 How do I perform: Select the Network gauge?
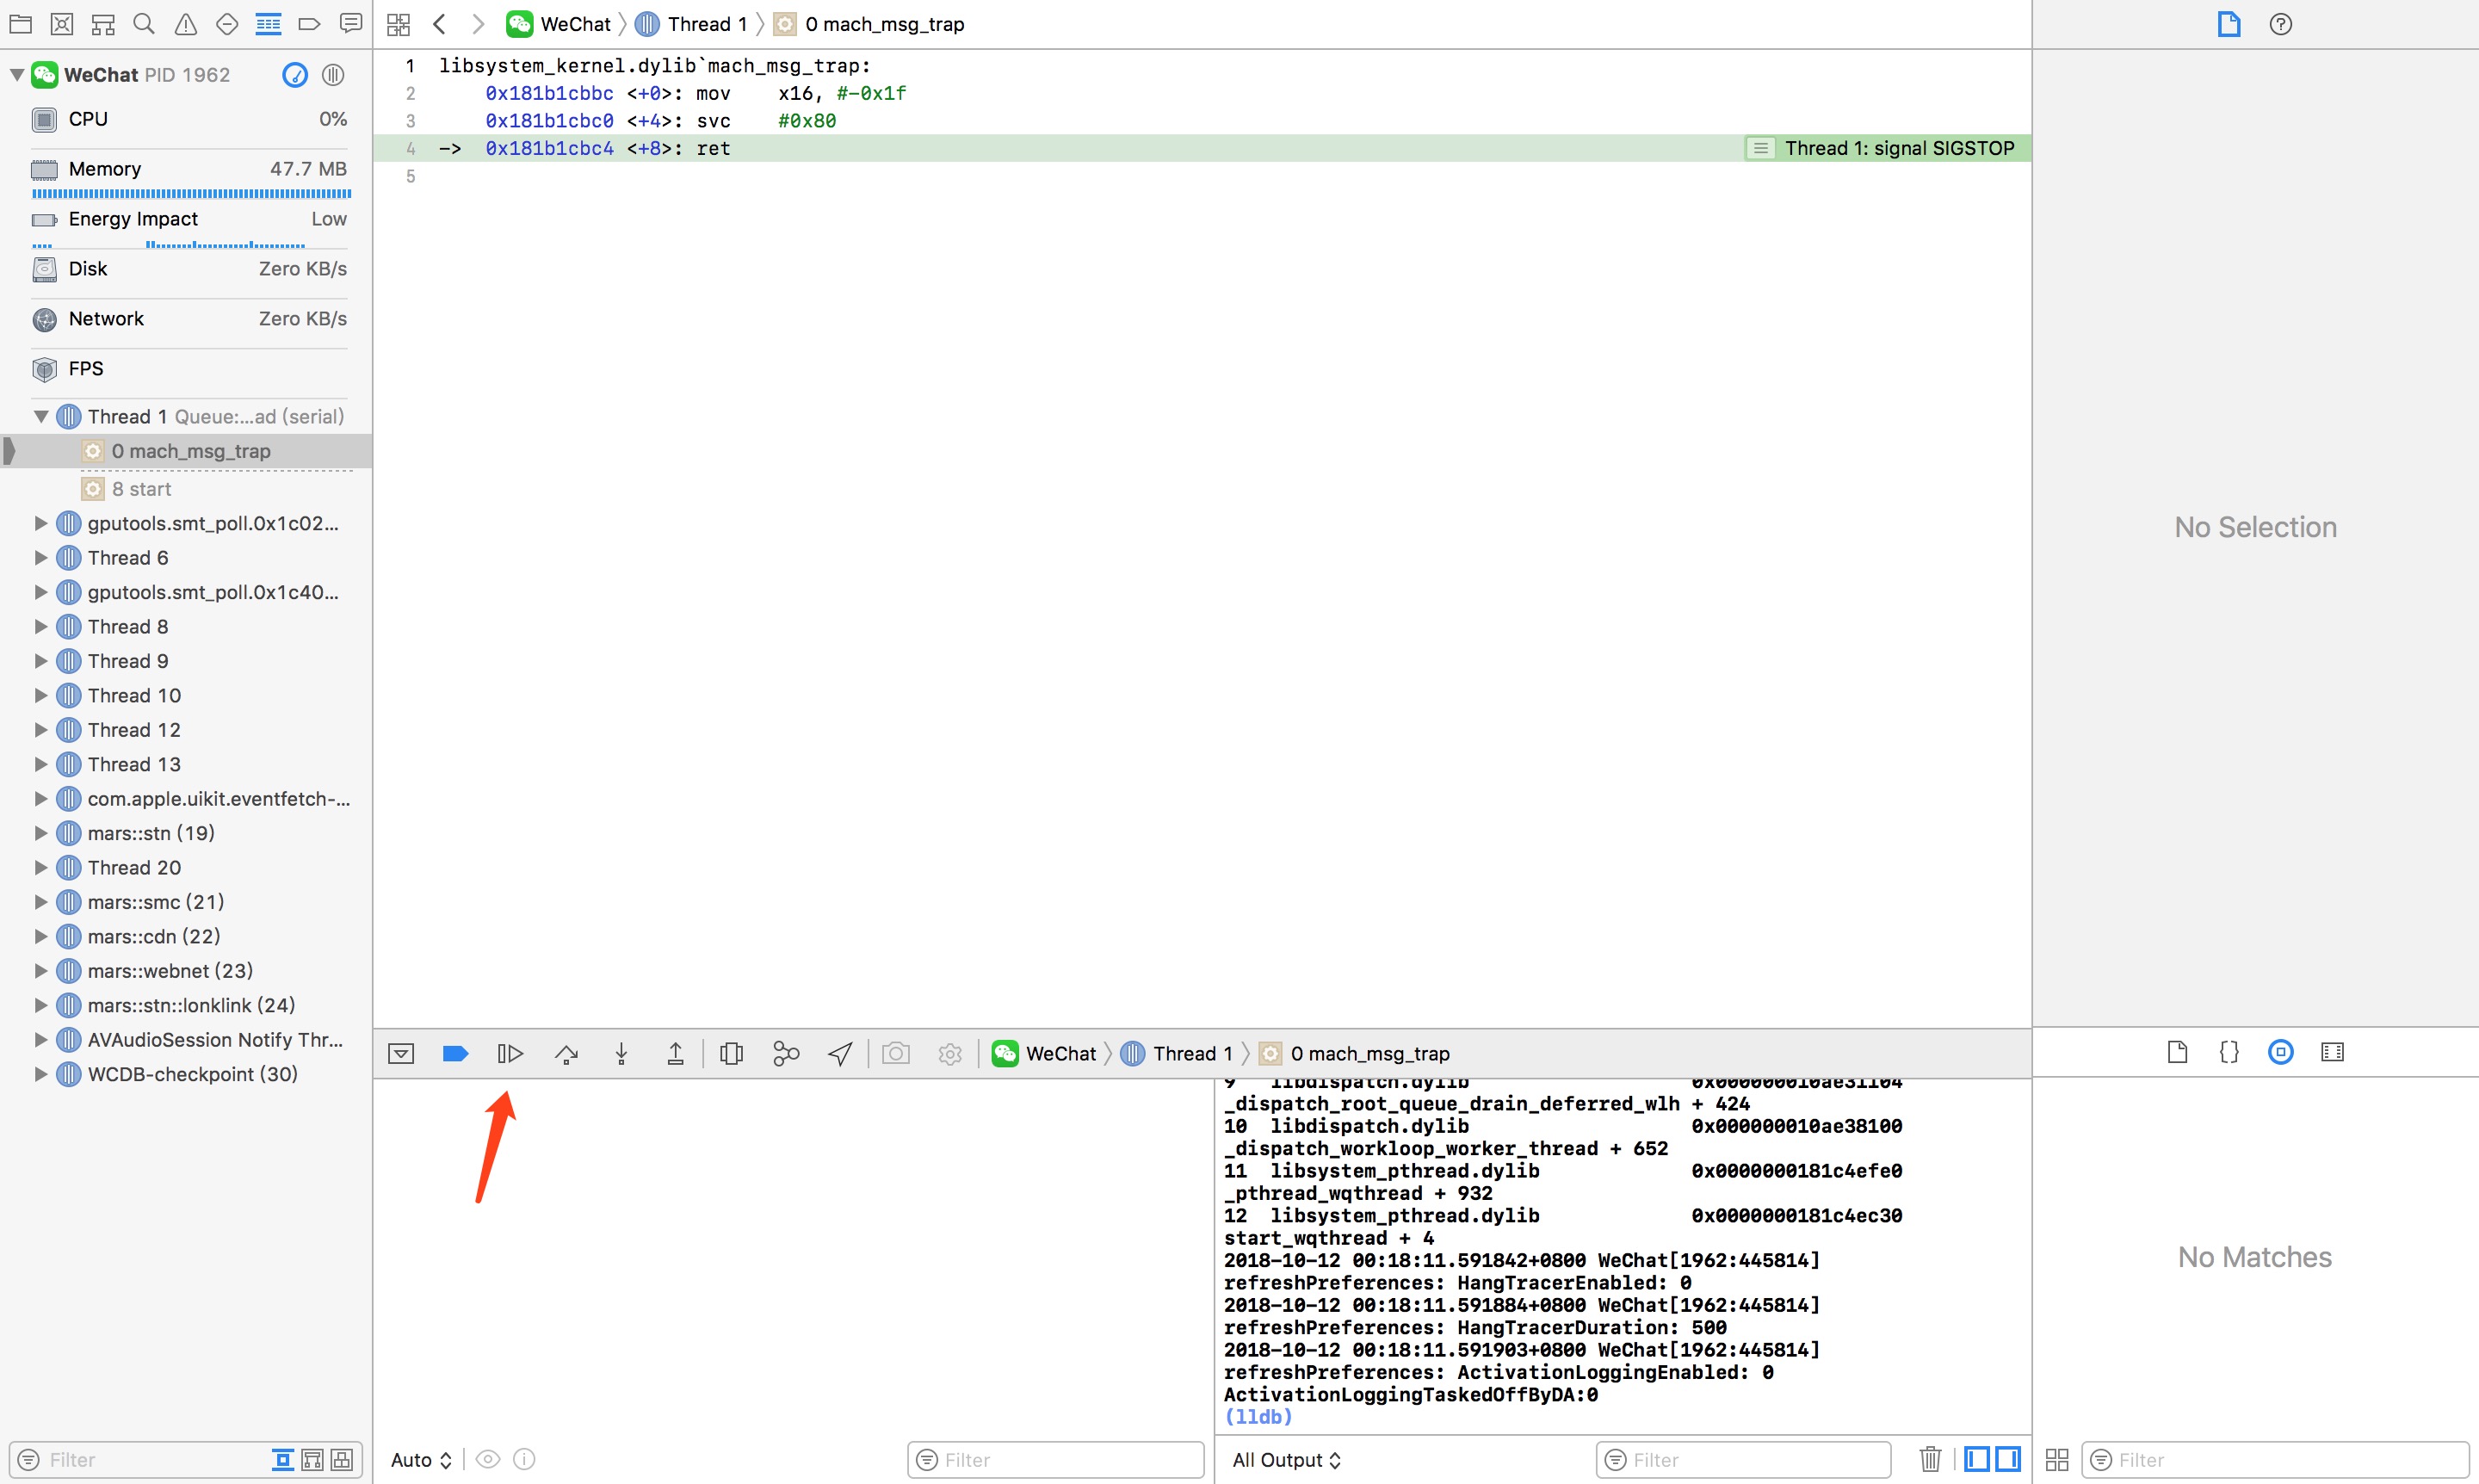(x=189, y=319)
